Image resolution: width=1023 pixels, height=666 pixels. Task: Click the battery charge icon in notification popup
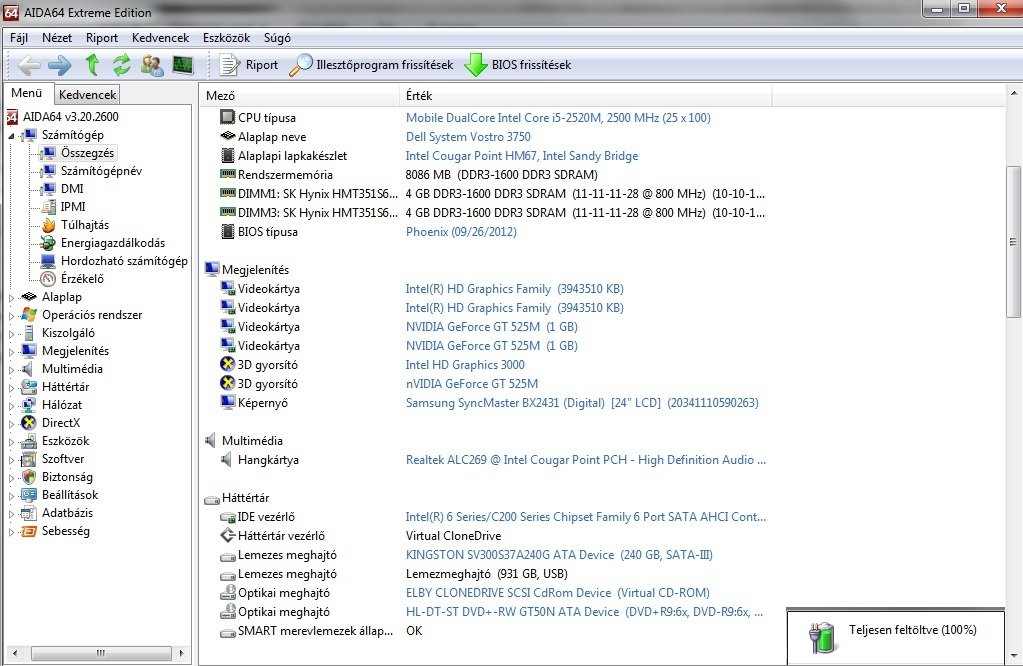[821, 637]
